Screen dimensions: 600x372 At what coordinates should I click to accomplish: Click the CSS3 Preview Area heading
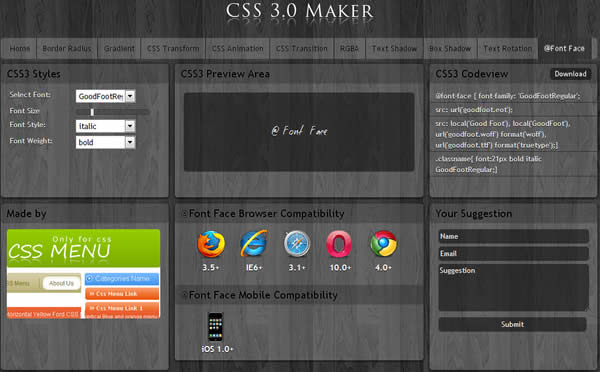[x=225, y=74]
